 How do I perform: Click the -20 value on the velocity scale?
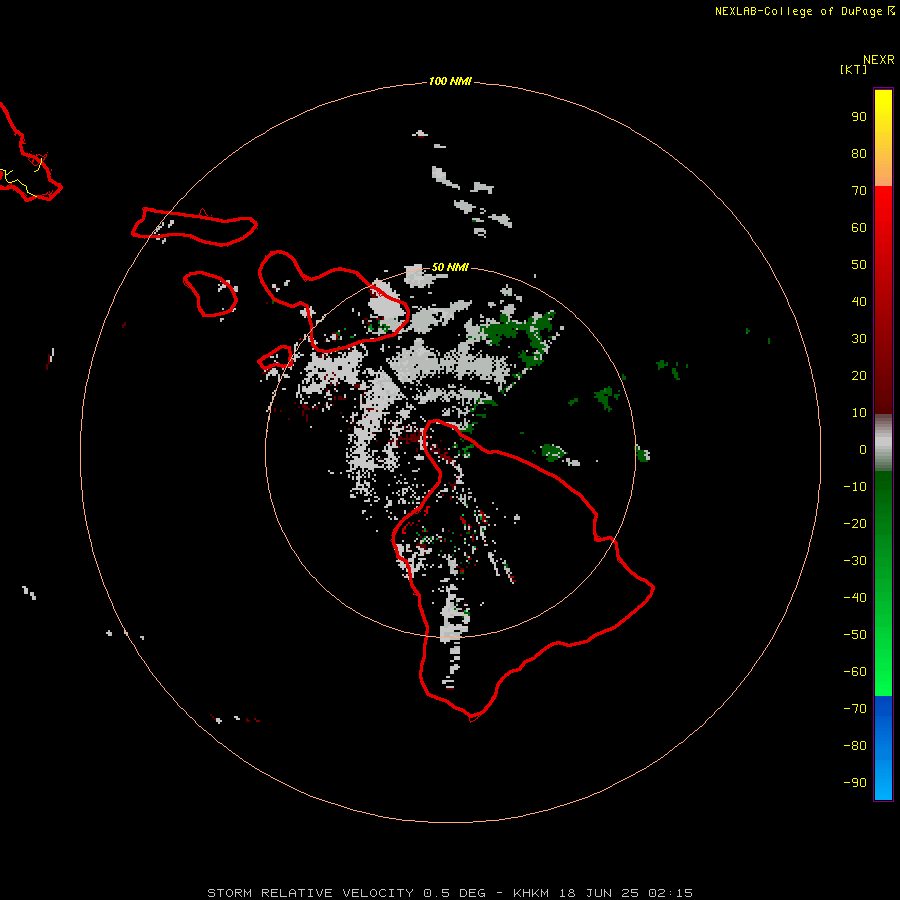[x=855, y=523]
